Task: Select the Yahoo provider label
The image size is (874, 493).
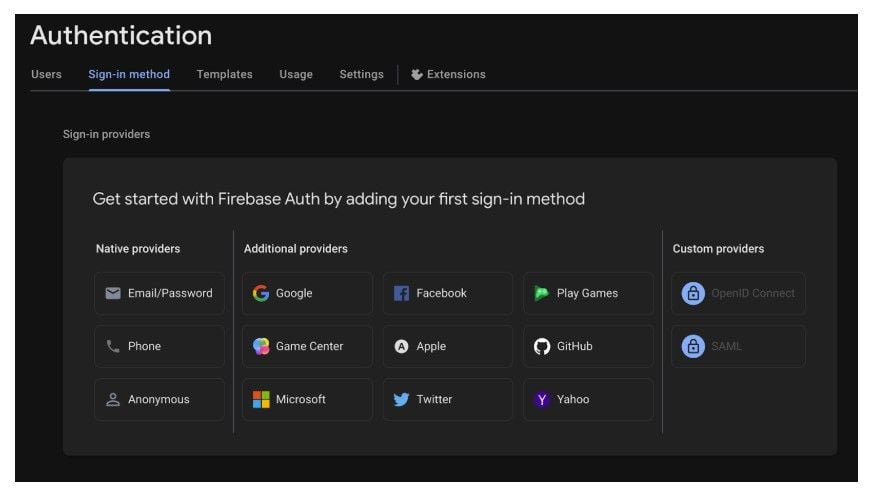Action: pyautogui.click(x=573, y=399)
